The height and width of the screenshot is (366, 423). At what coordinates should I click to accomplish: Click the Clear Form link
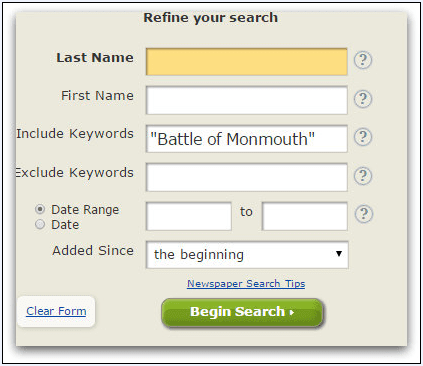[56, 311]
